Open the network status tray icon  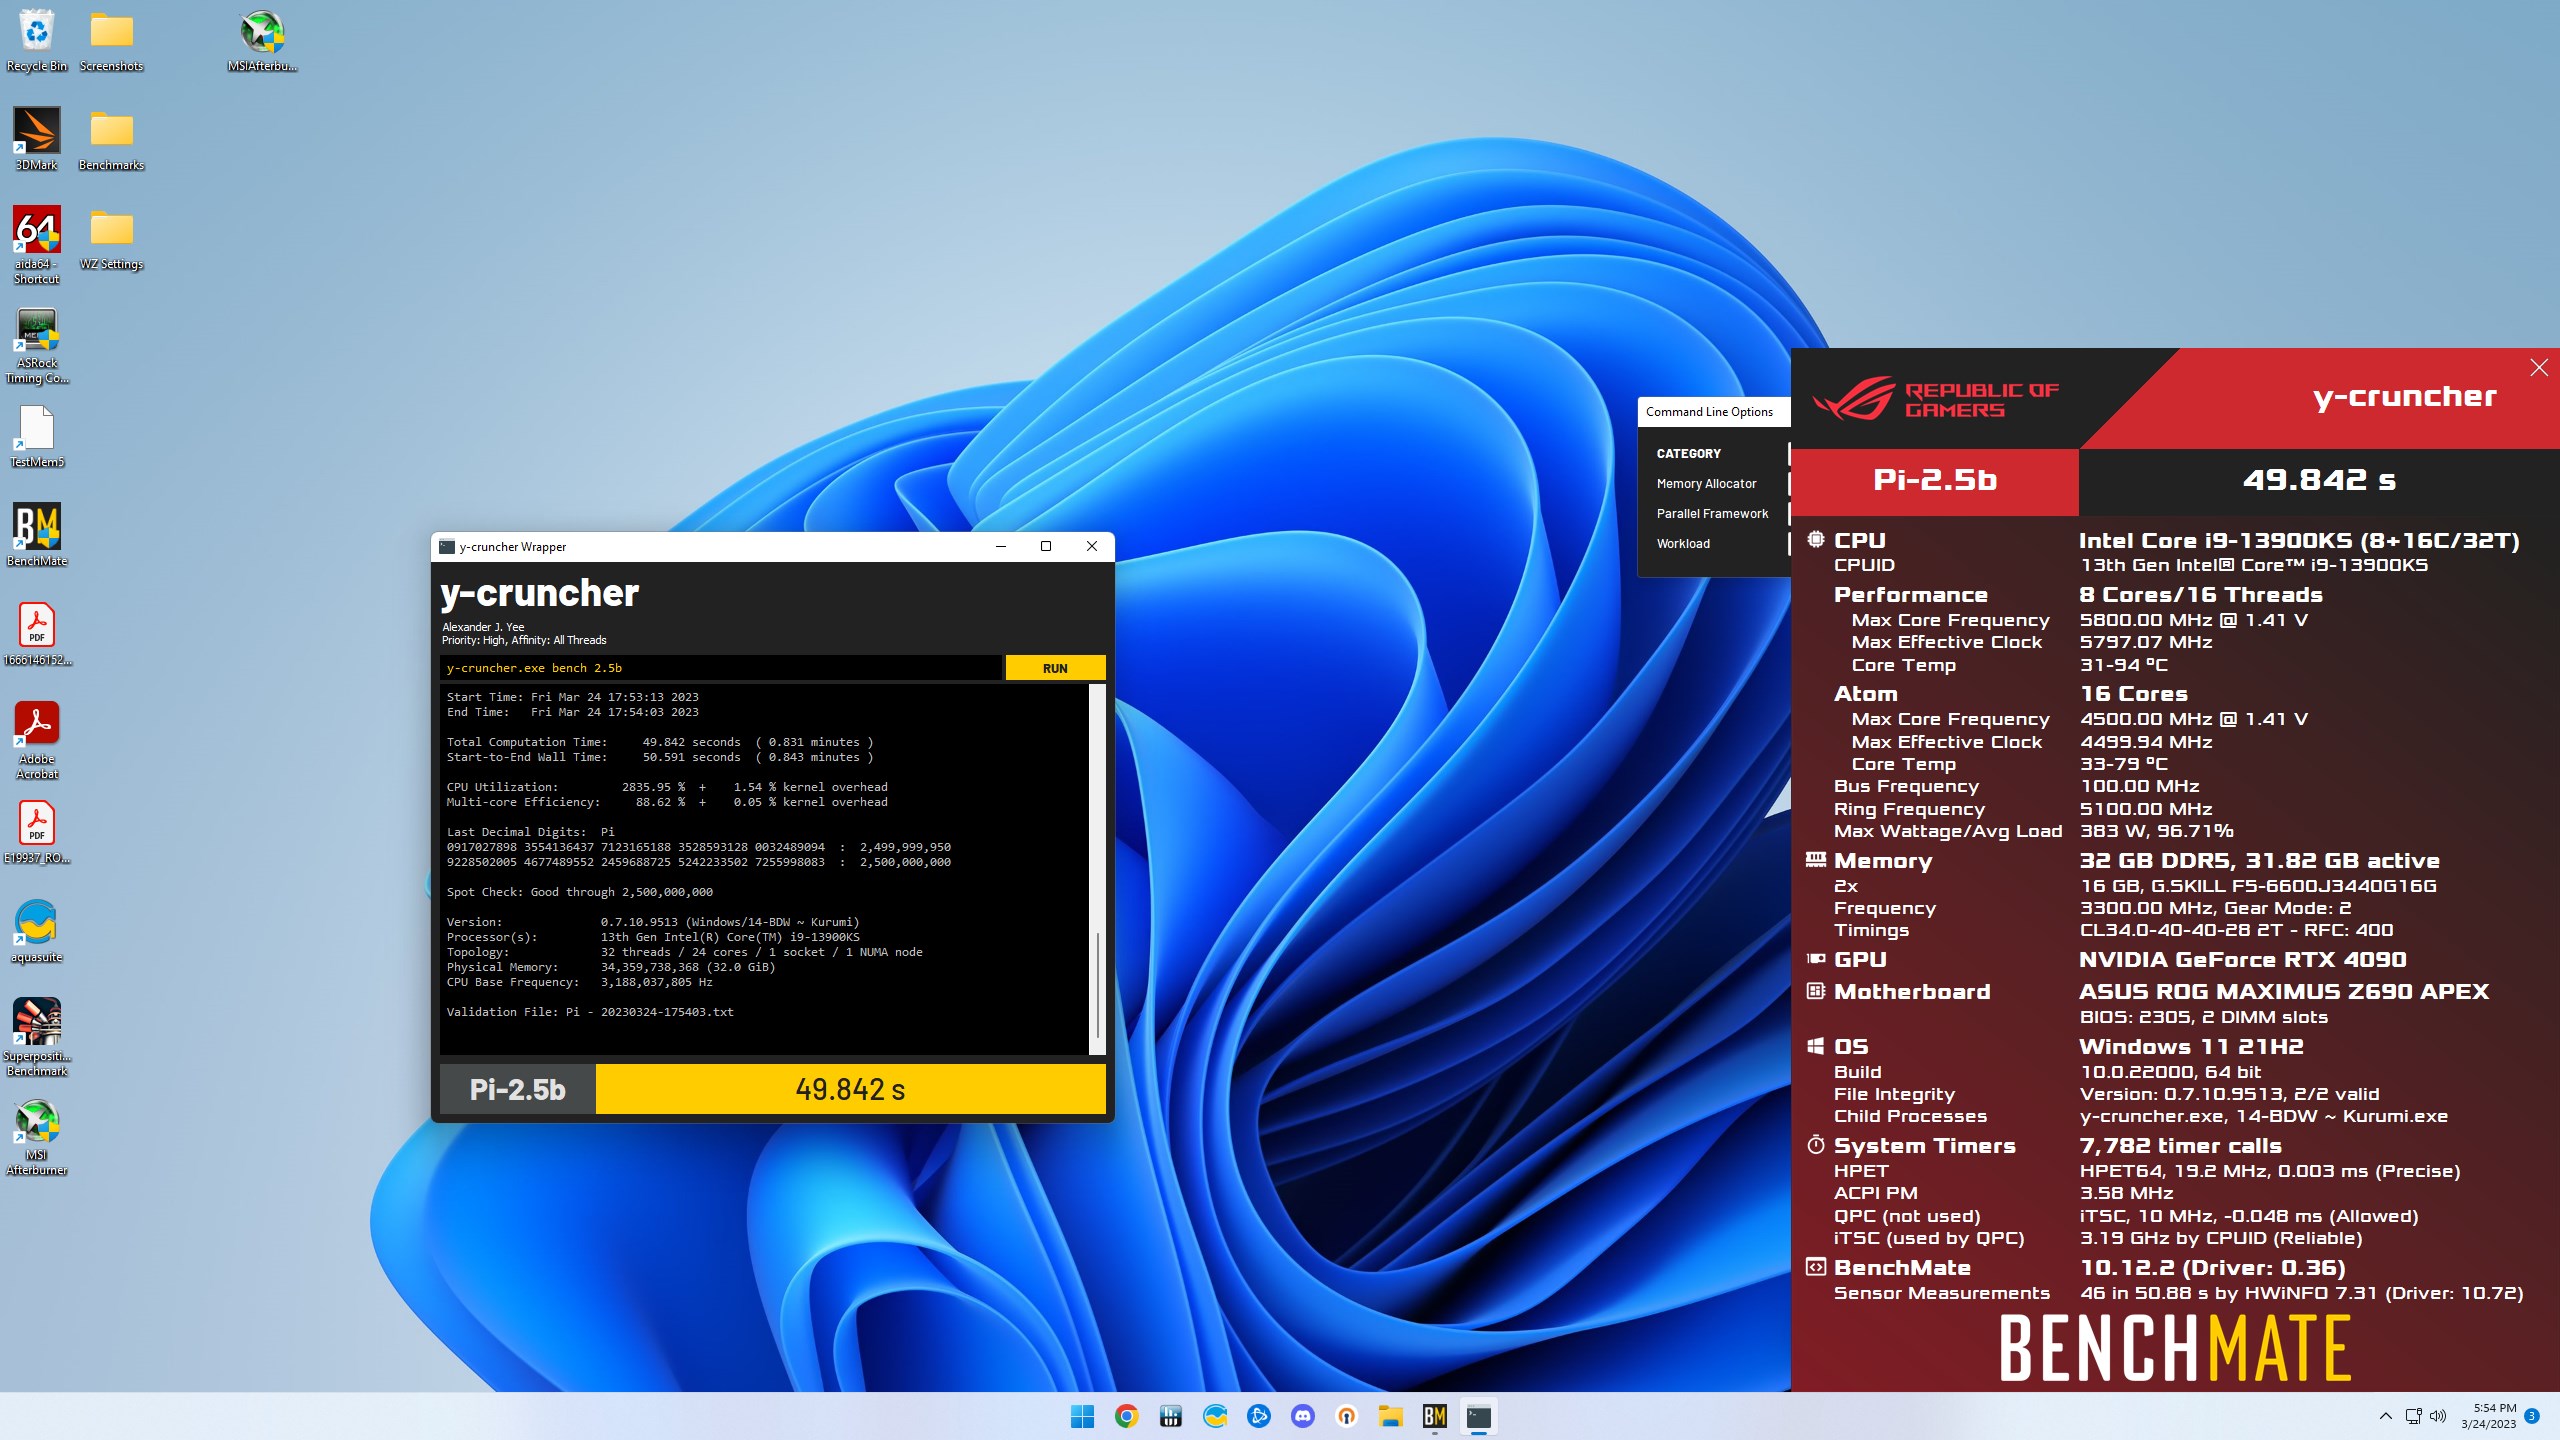coord(2413,1416)
